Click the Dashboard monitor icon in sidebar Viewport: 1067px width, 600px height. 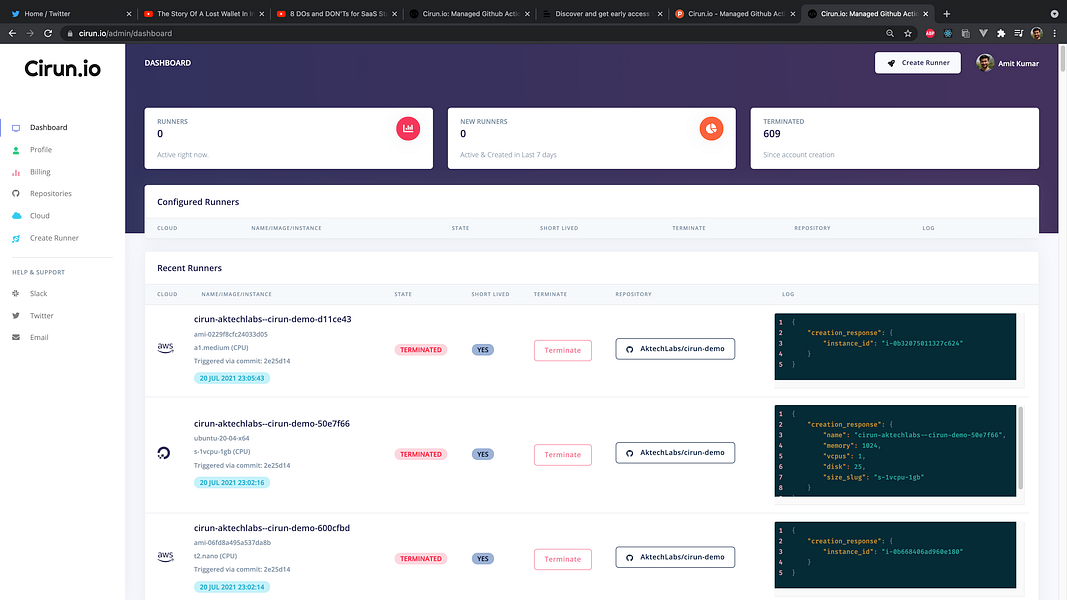[16, 128]
